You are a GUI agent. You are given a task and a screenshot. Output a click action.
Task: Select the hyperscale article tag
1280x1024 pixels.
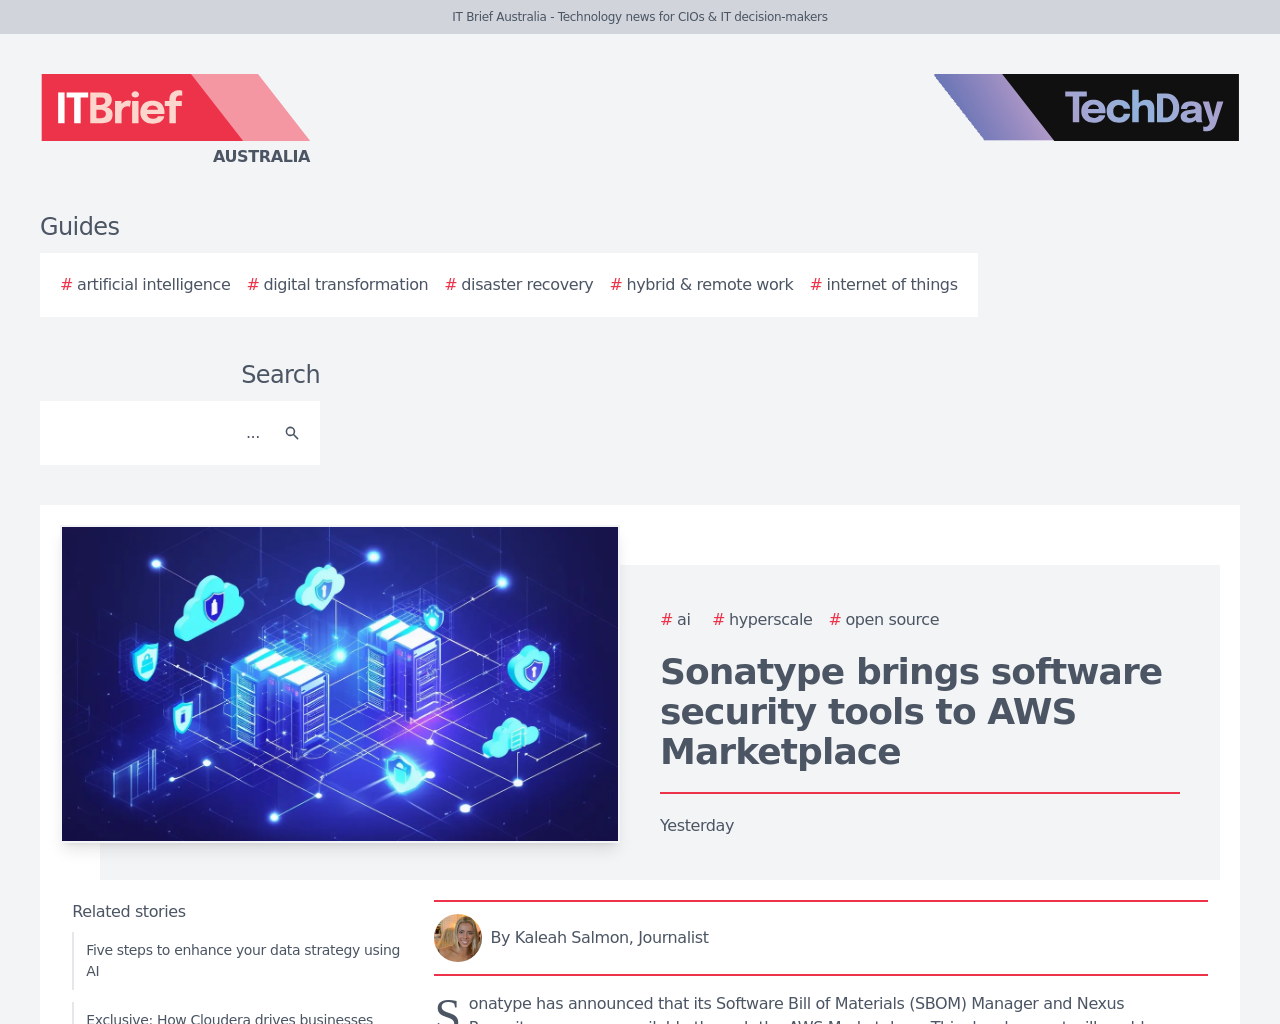(763, 620)
